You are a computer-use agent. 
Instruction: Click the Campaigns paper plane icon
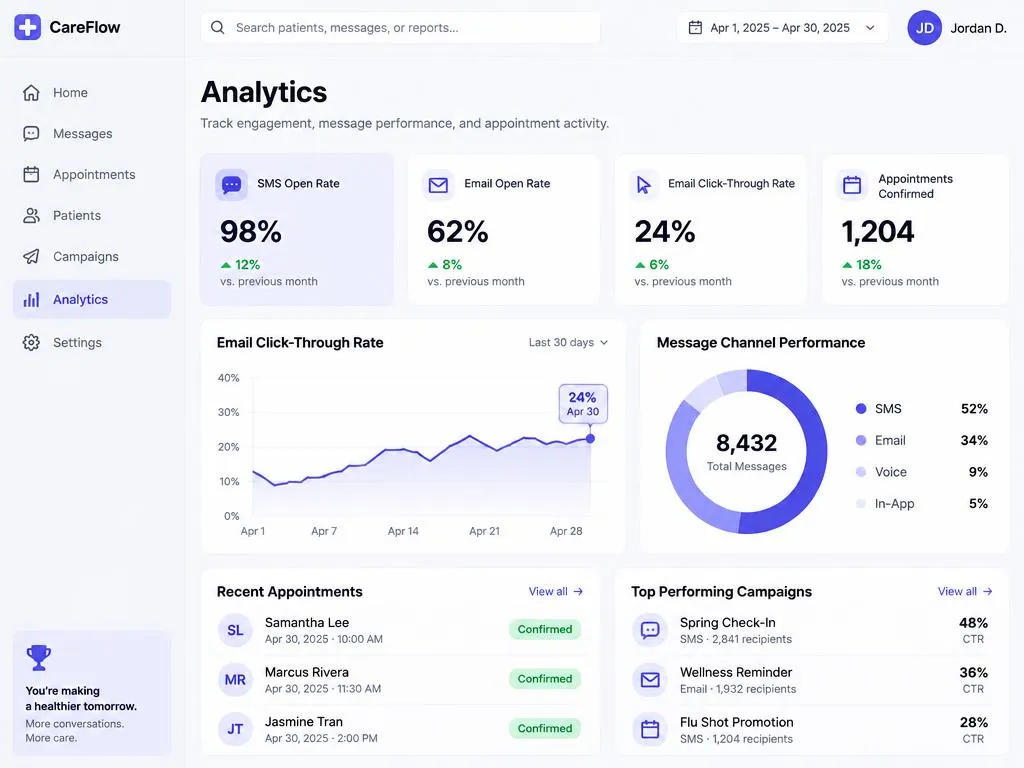point(31,257)
